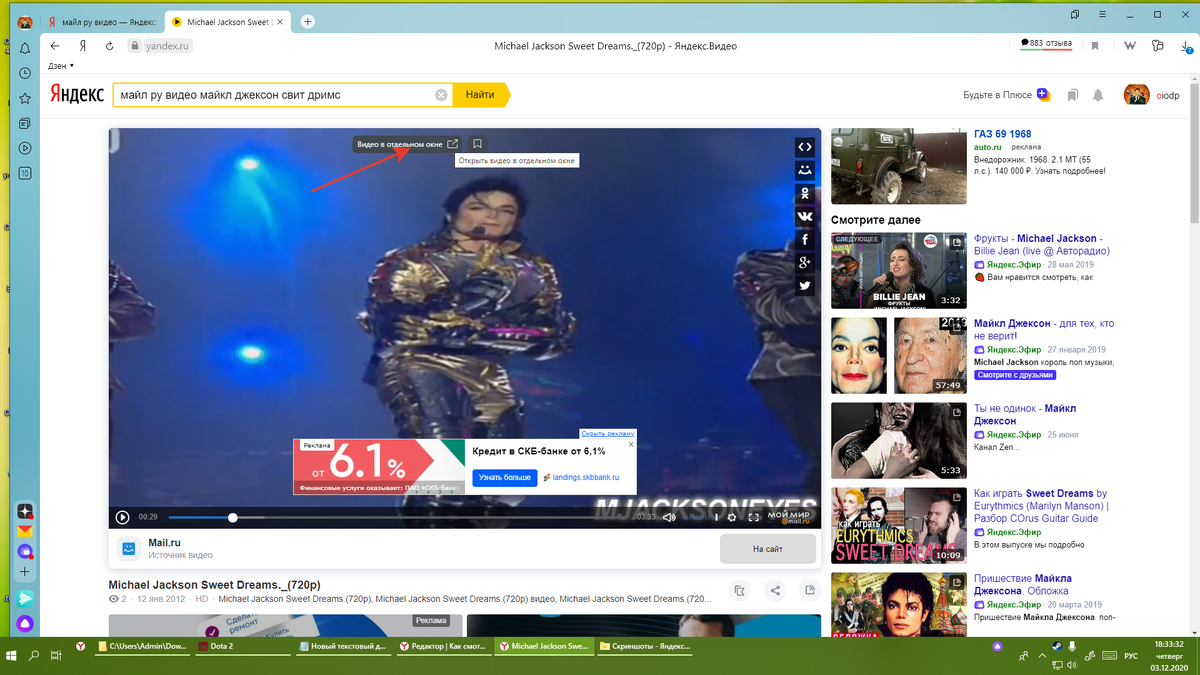1200x675 pixels.
Task: Open 'Пришествие Майкла Джексона' video link
Action: click(x=1023, y=584)
